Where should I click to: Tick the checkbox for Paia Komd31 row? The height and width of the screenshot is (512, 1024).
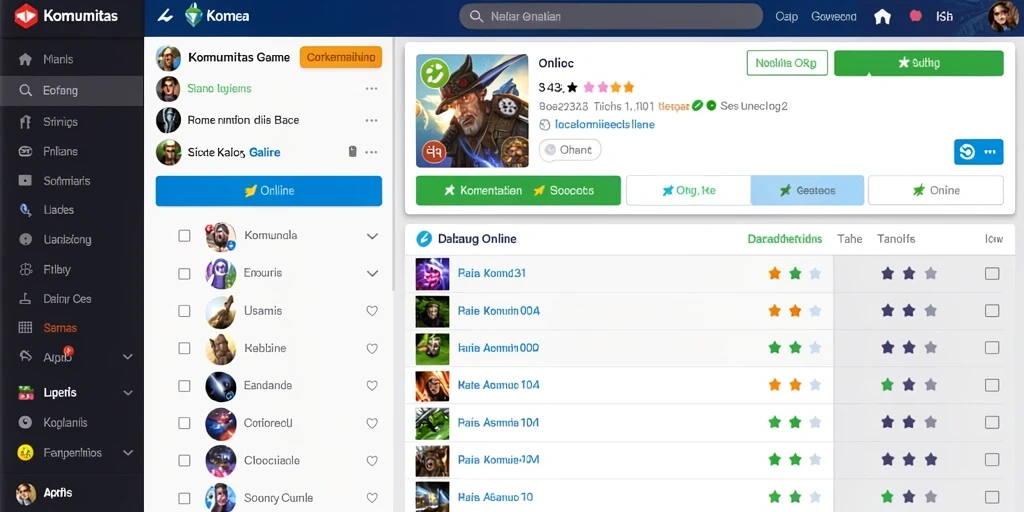coord(992,274)
